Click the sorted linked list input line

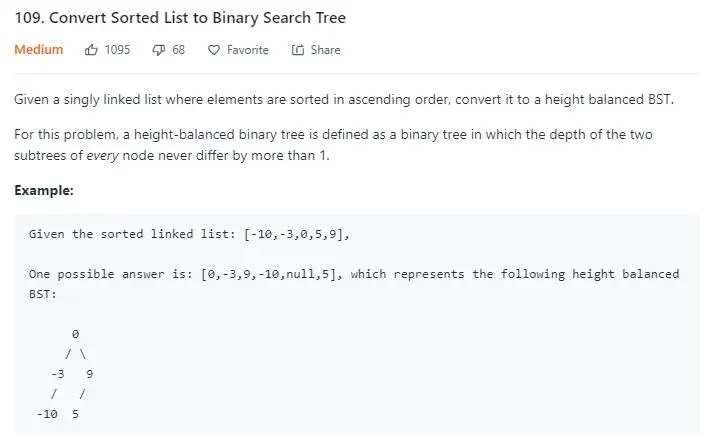point(189,234)
